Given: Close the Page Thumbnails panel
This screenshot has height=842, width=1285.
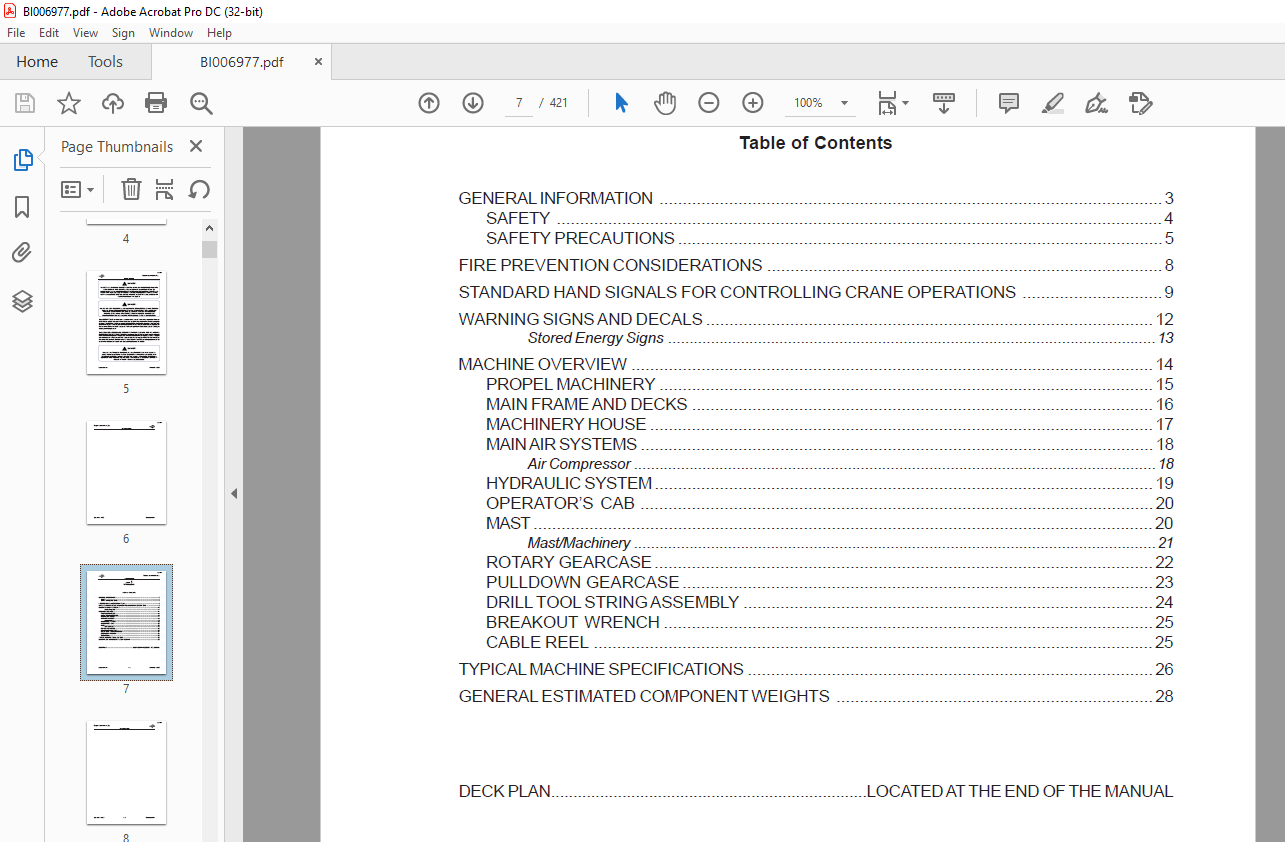Looking at the screenshot, I should (x=196, y=146).
